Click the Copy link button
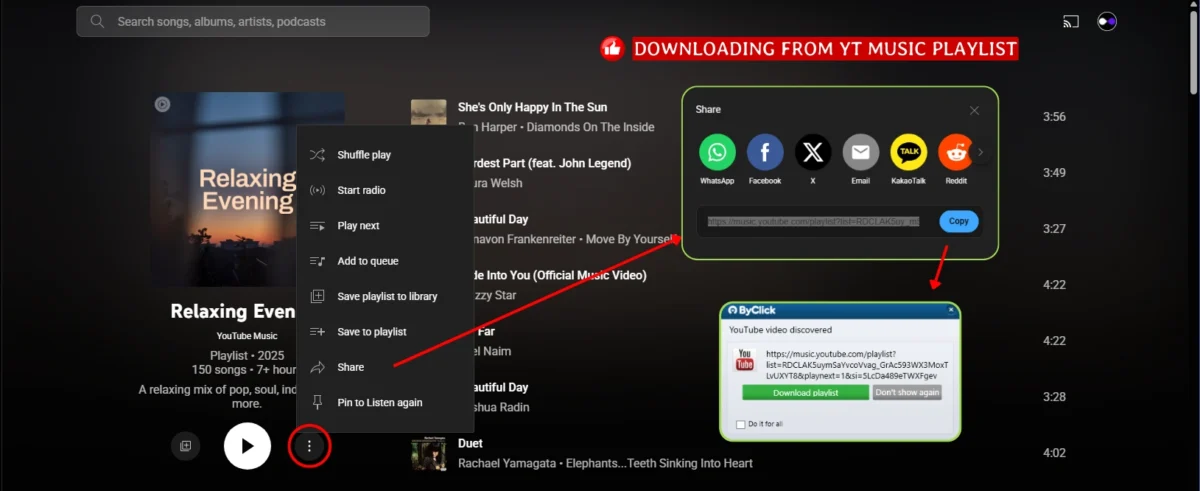The height and width of the screenshot is (491, 1200). 958,221
